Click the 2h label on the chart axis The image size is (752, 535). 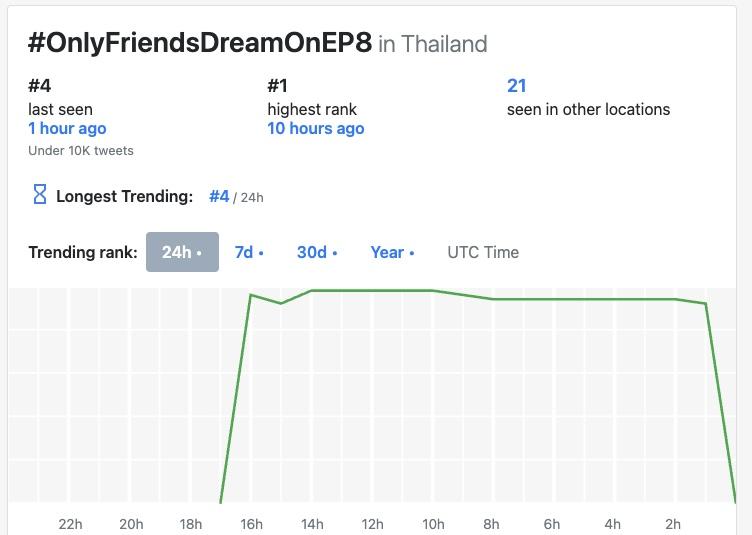pyautogui.click(x=673, y=524)
